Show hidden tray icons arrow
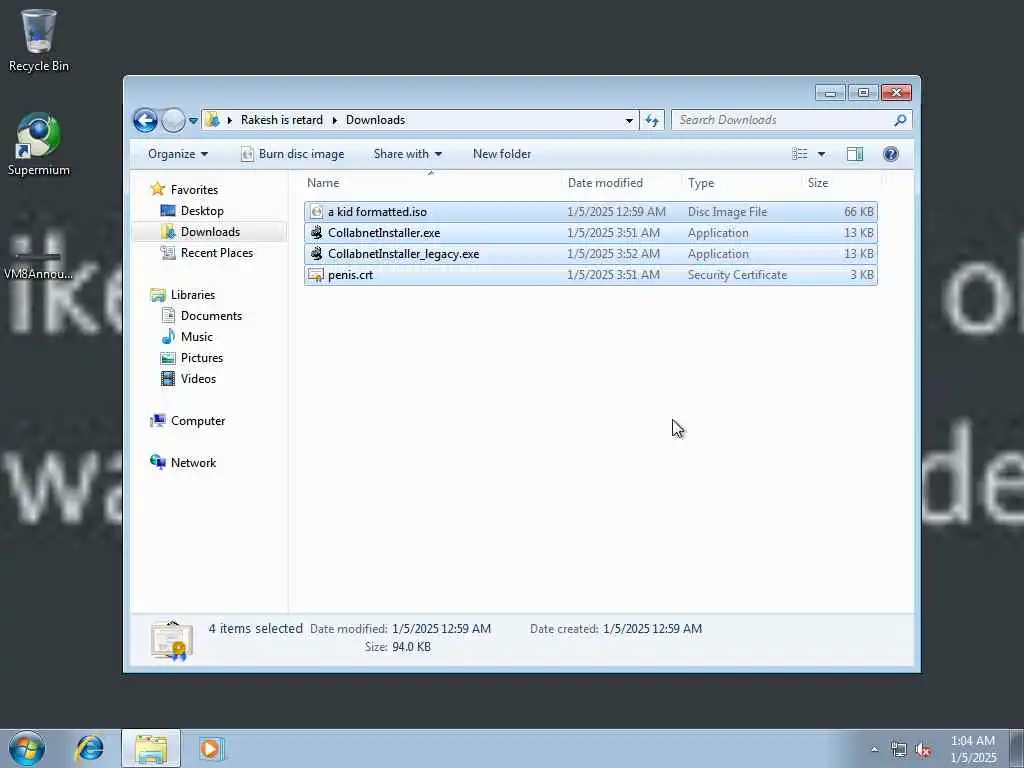1024x768 pixels. coord(874,749)
